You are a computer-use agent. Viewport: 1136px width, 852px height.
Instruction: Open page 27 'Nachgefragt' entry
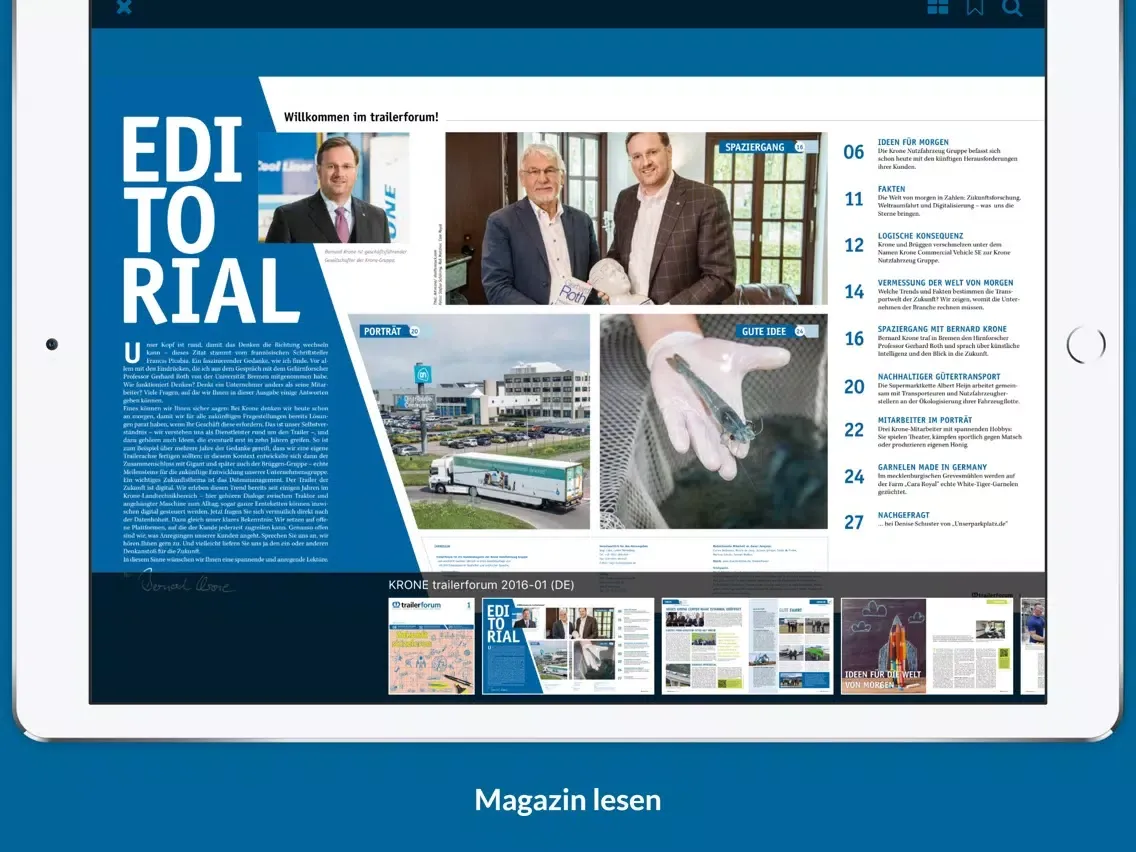tap(926, 520)
